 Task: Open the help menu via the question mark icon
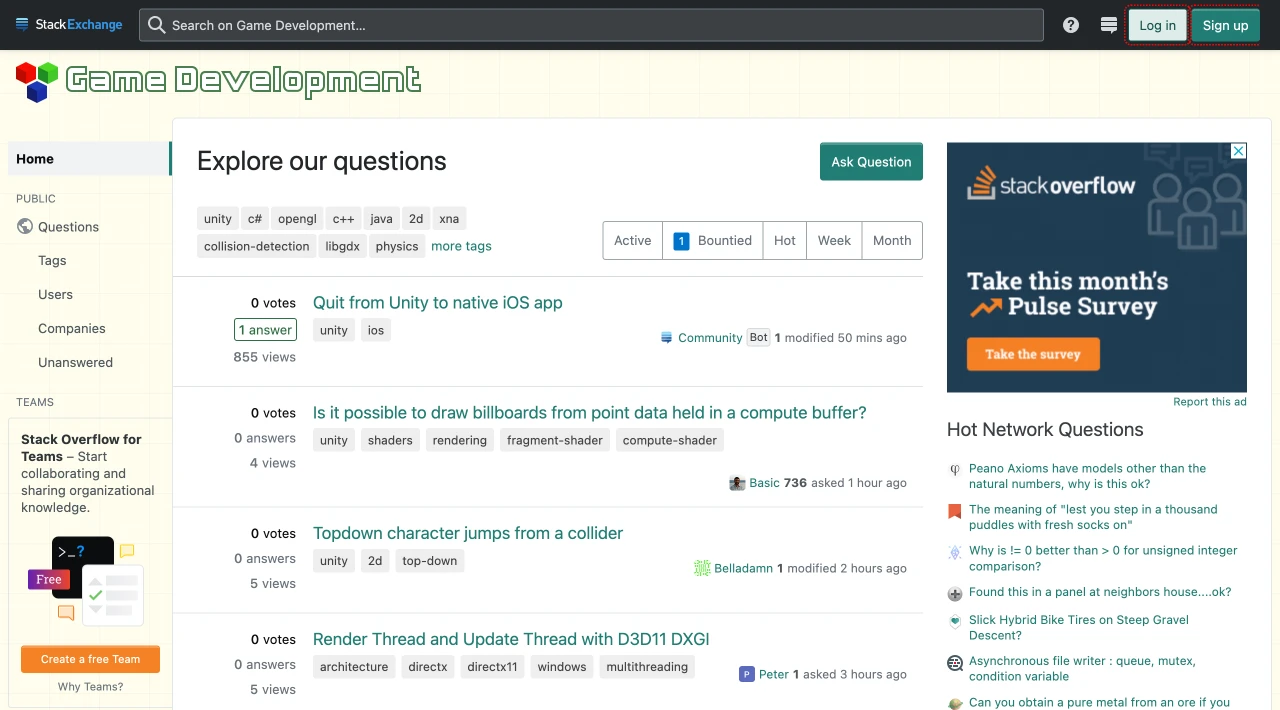coord(1070,25)
